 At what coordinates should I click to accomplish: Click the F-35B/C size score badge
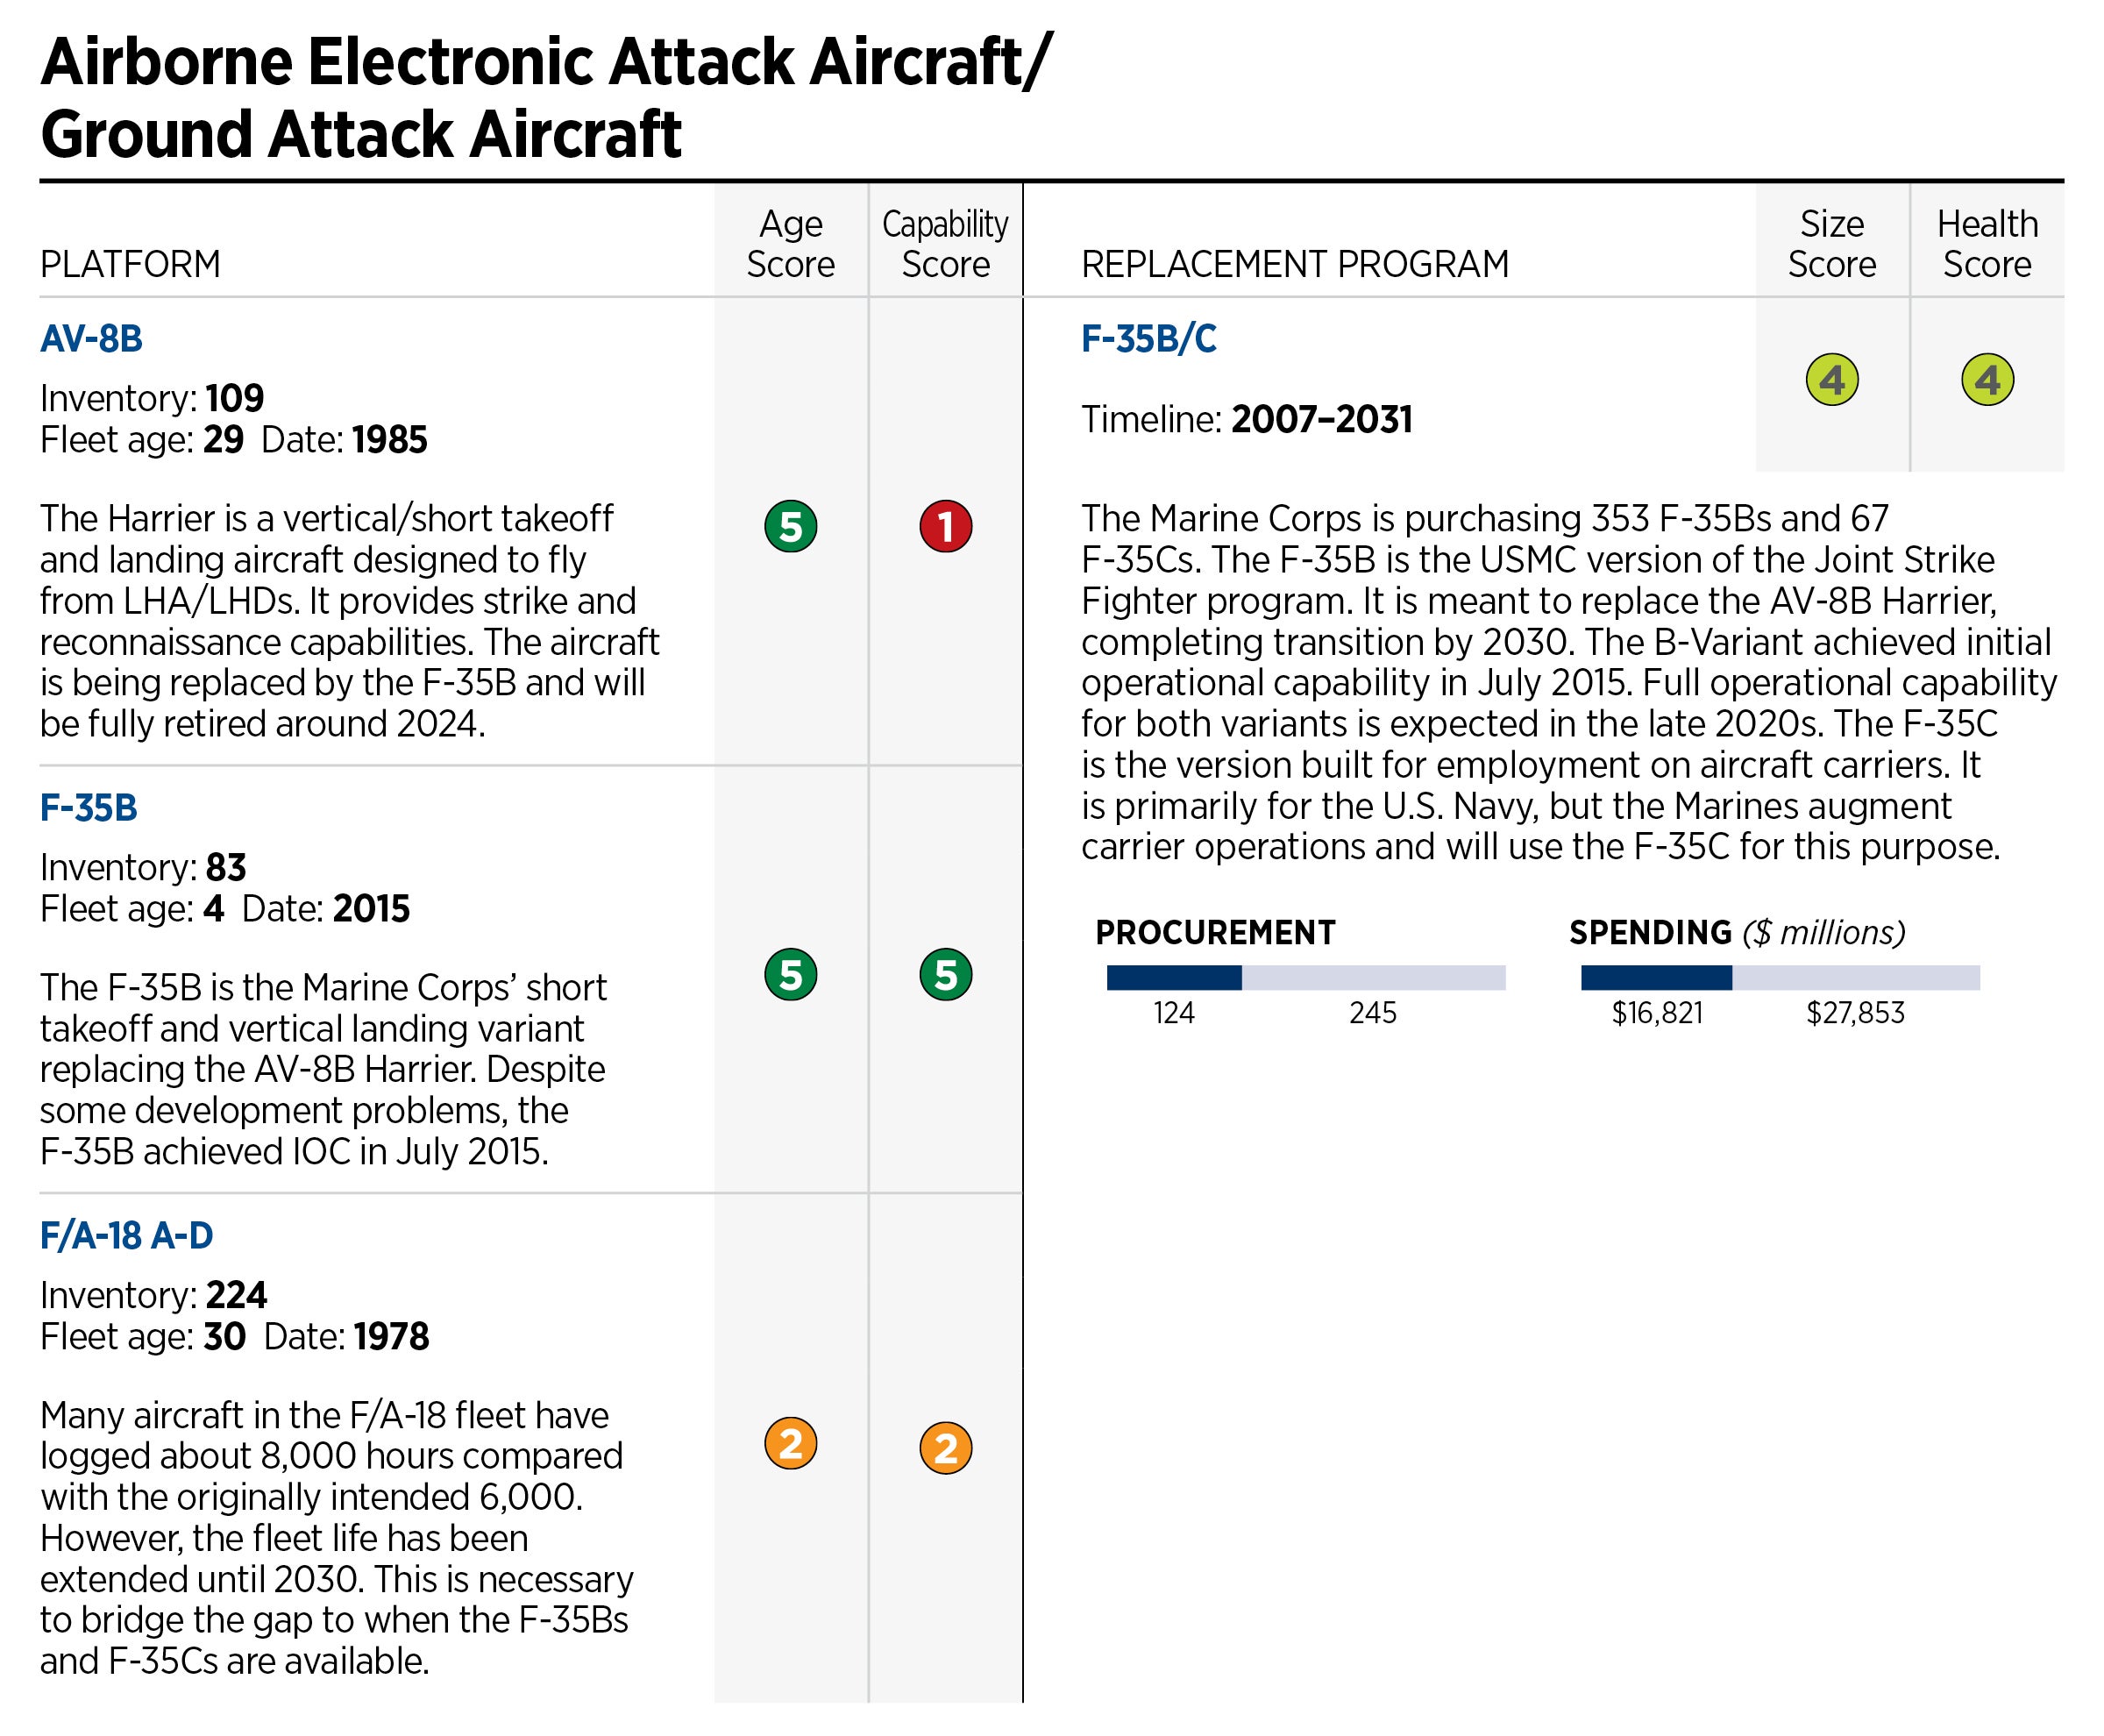click(x=1832, y=380)
